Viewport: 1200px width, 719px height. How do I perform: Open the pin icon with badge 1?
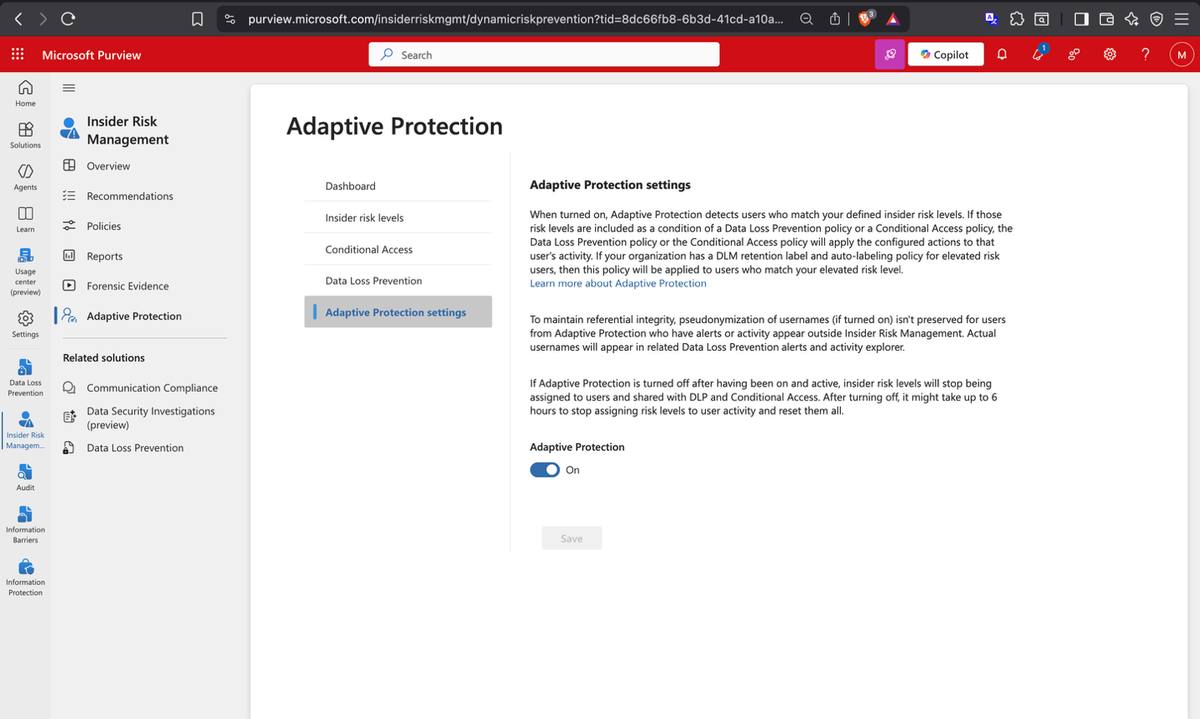[x=1038, y=54]
